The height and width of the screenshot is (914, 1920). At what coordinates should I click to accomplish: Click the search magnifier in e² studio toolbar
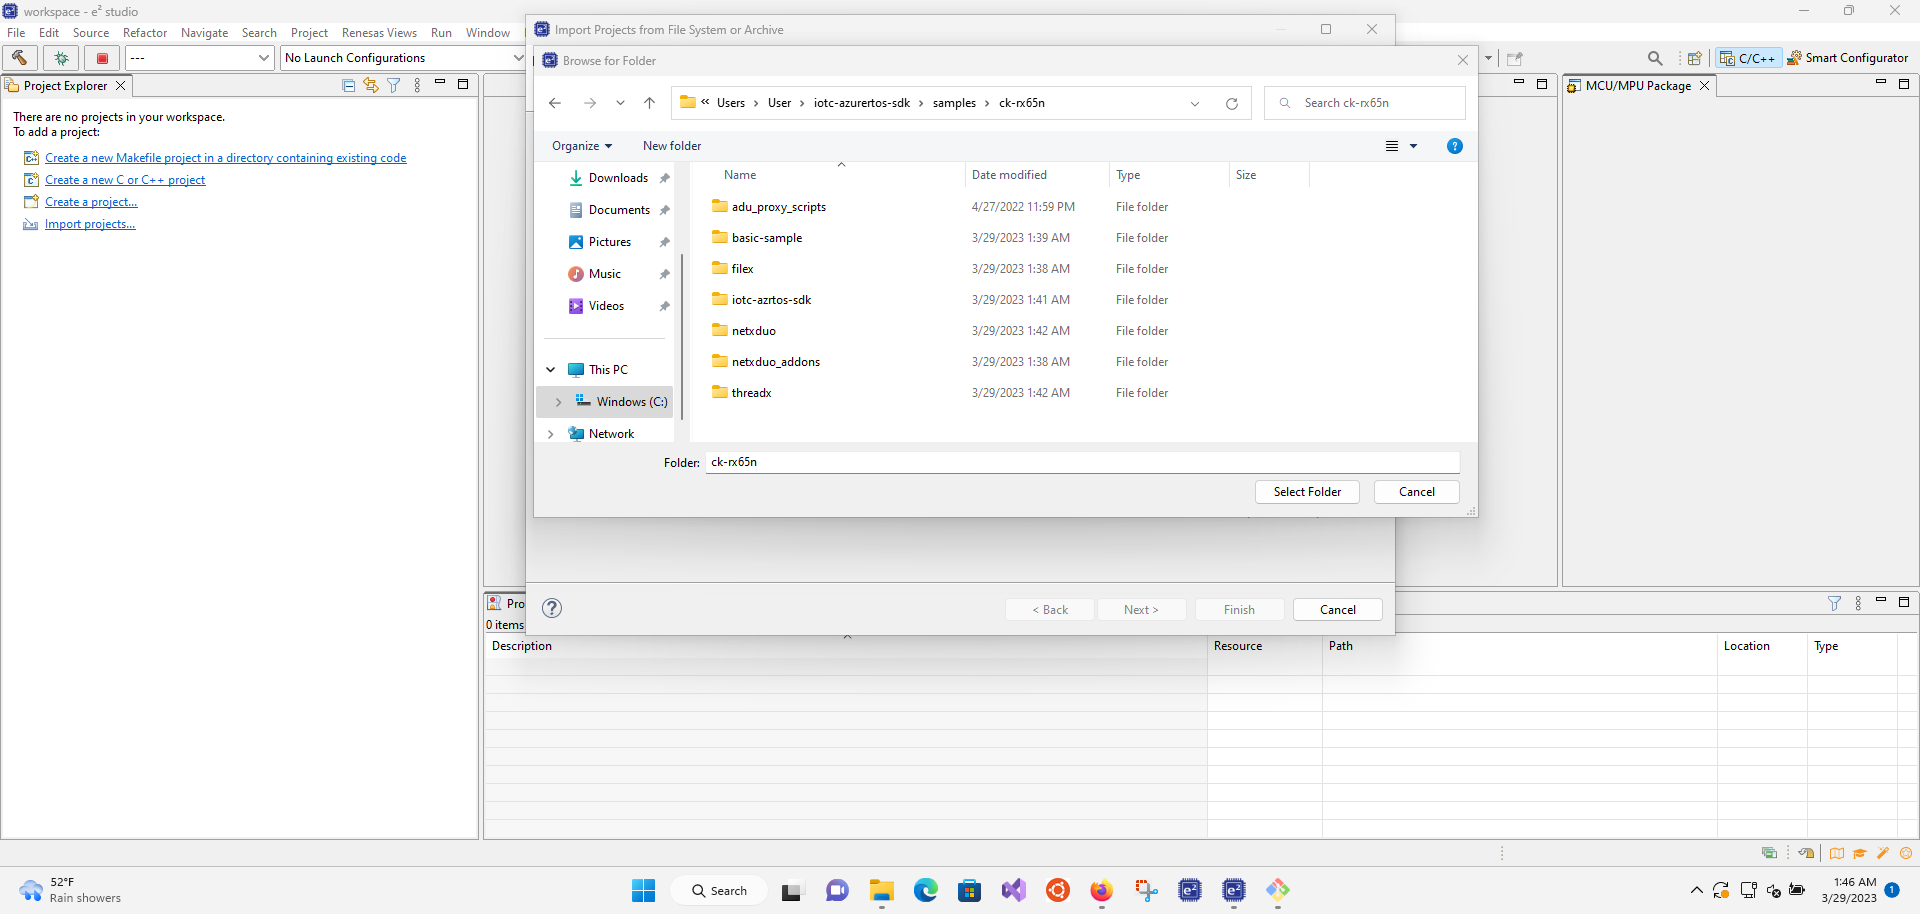(x=1655, y=58)
